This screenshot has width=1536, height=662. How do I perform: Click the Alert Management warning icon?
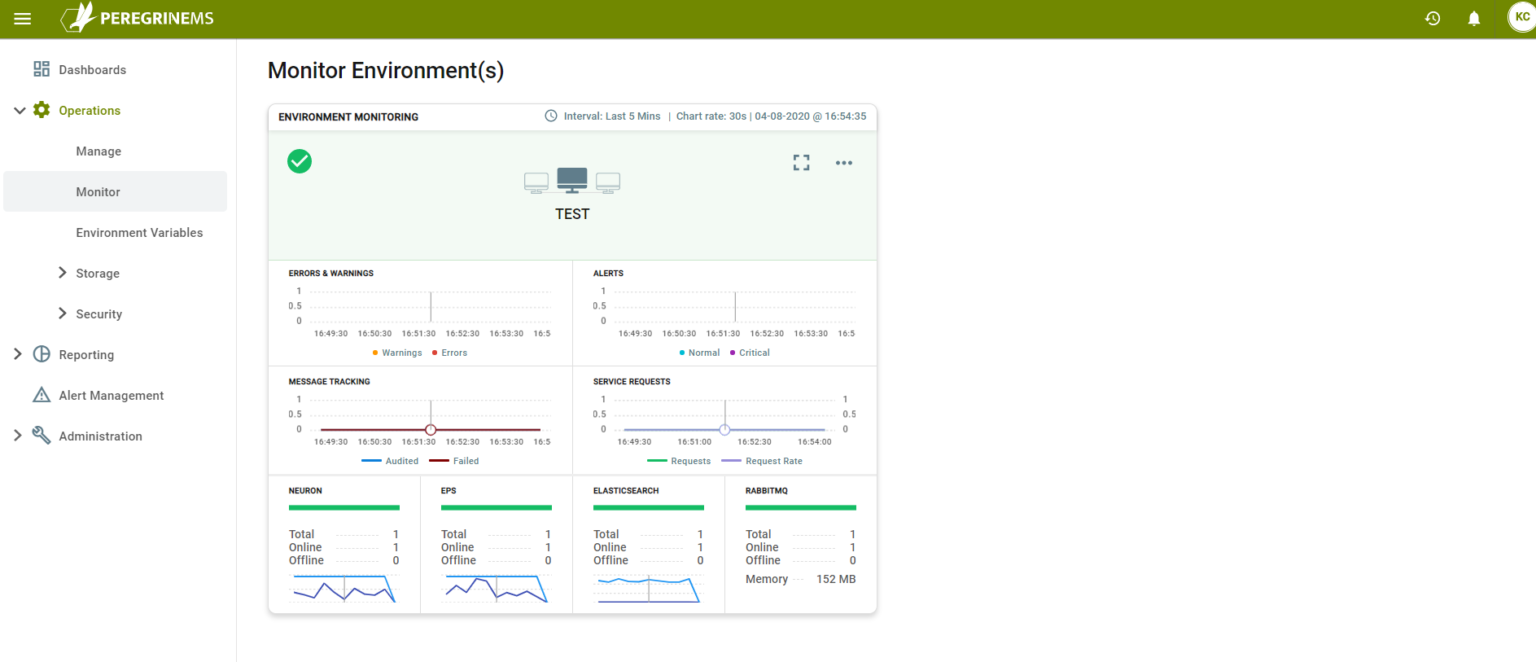click(x=41, y=394)
